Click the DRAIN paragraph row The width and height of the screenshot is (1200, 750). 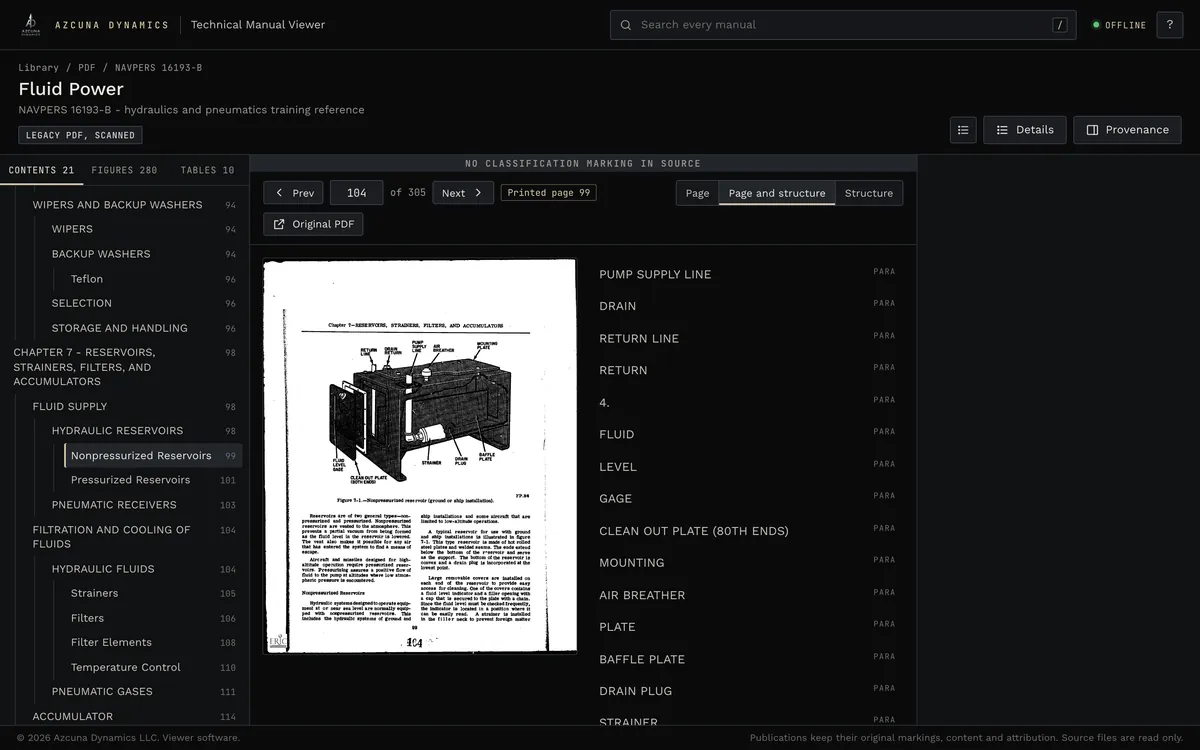[x=747, y=306]
